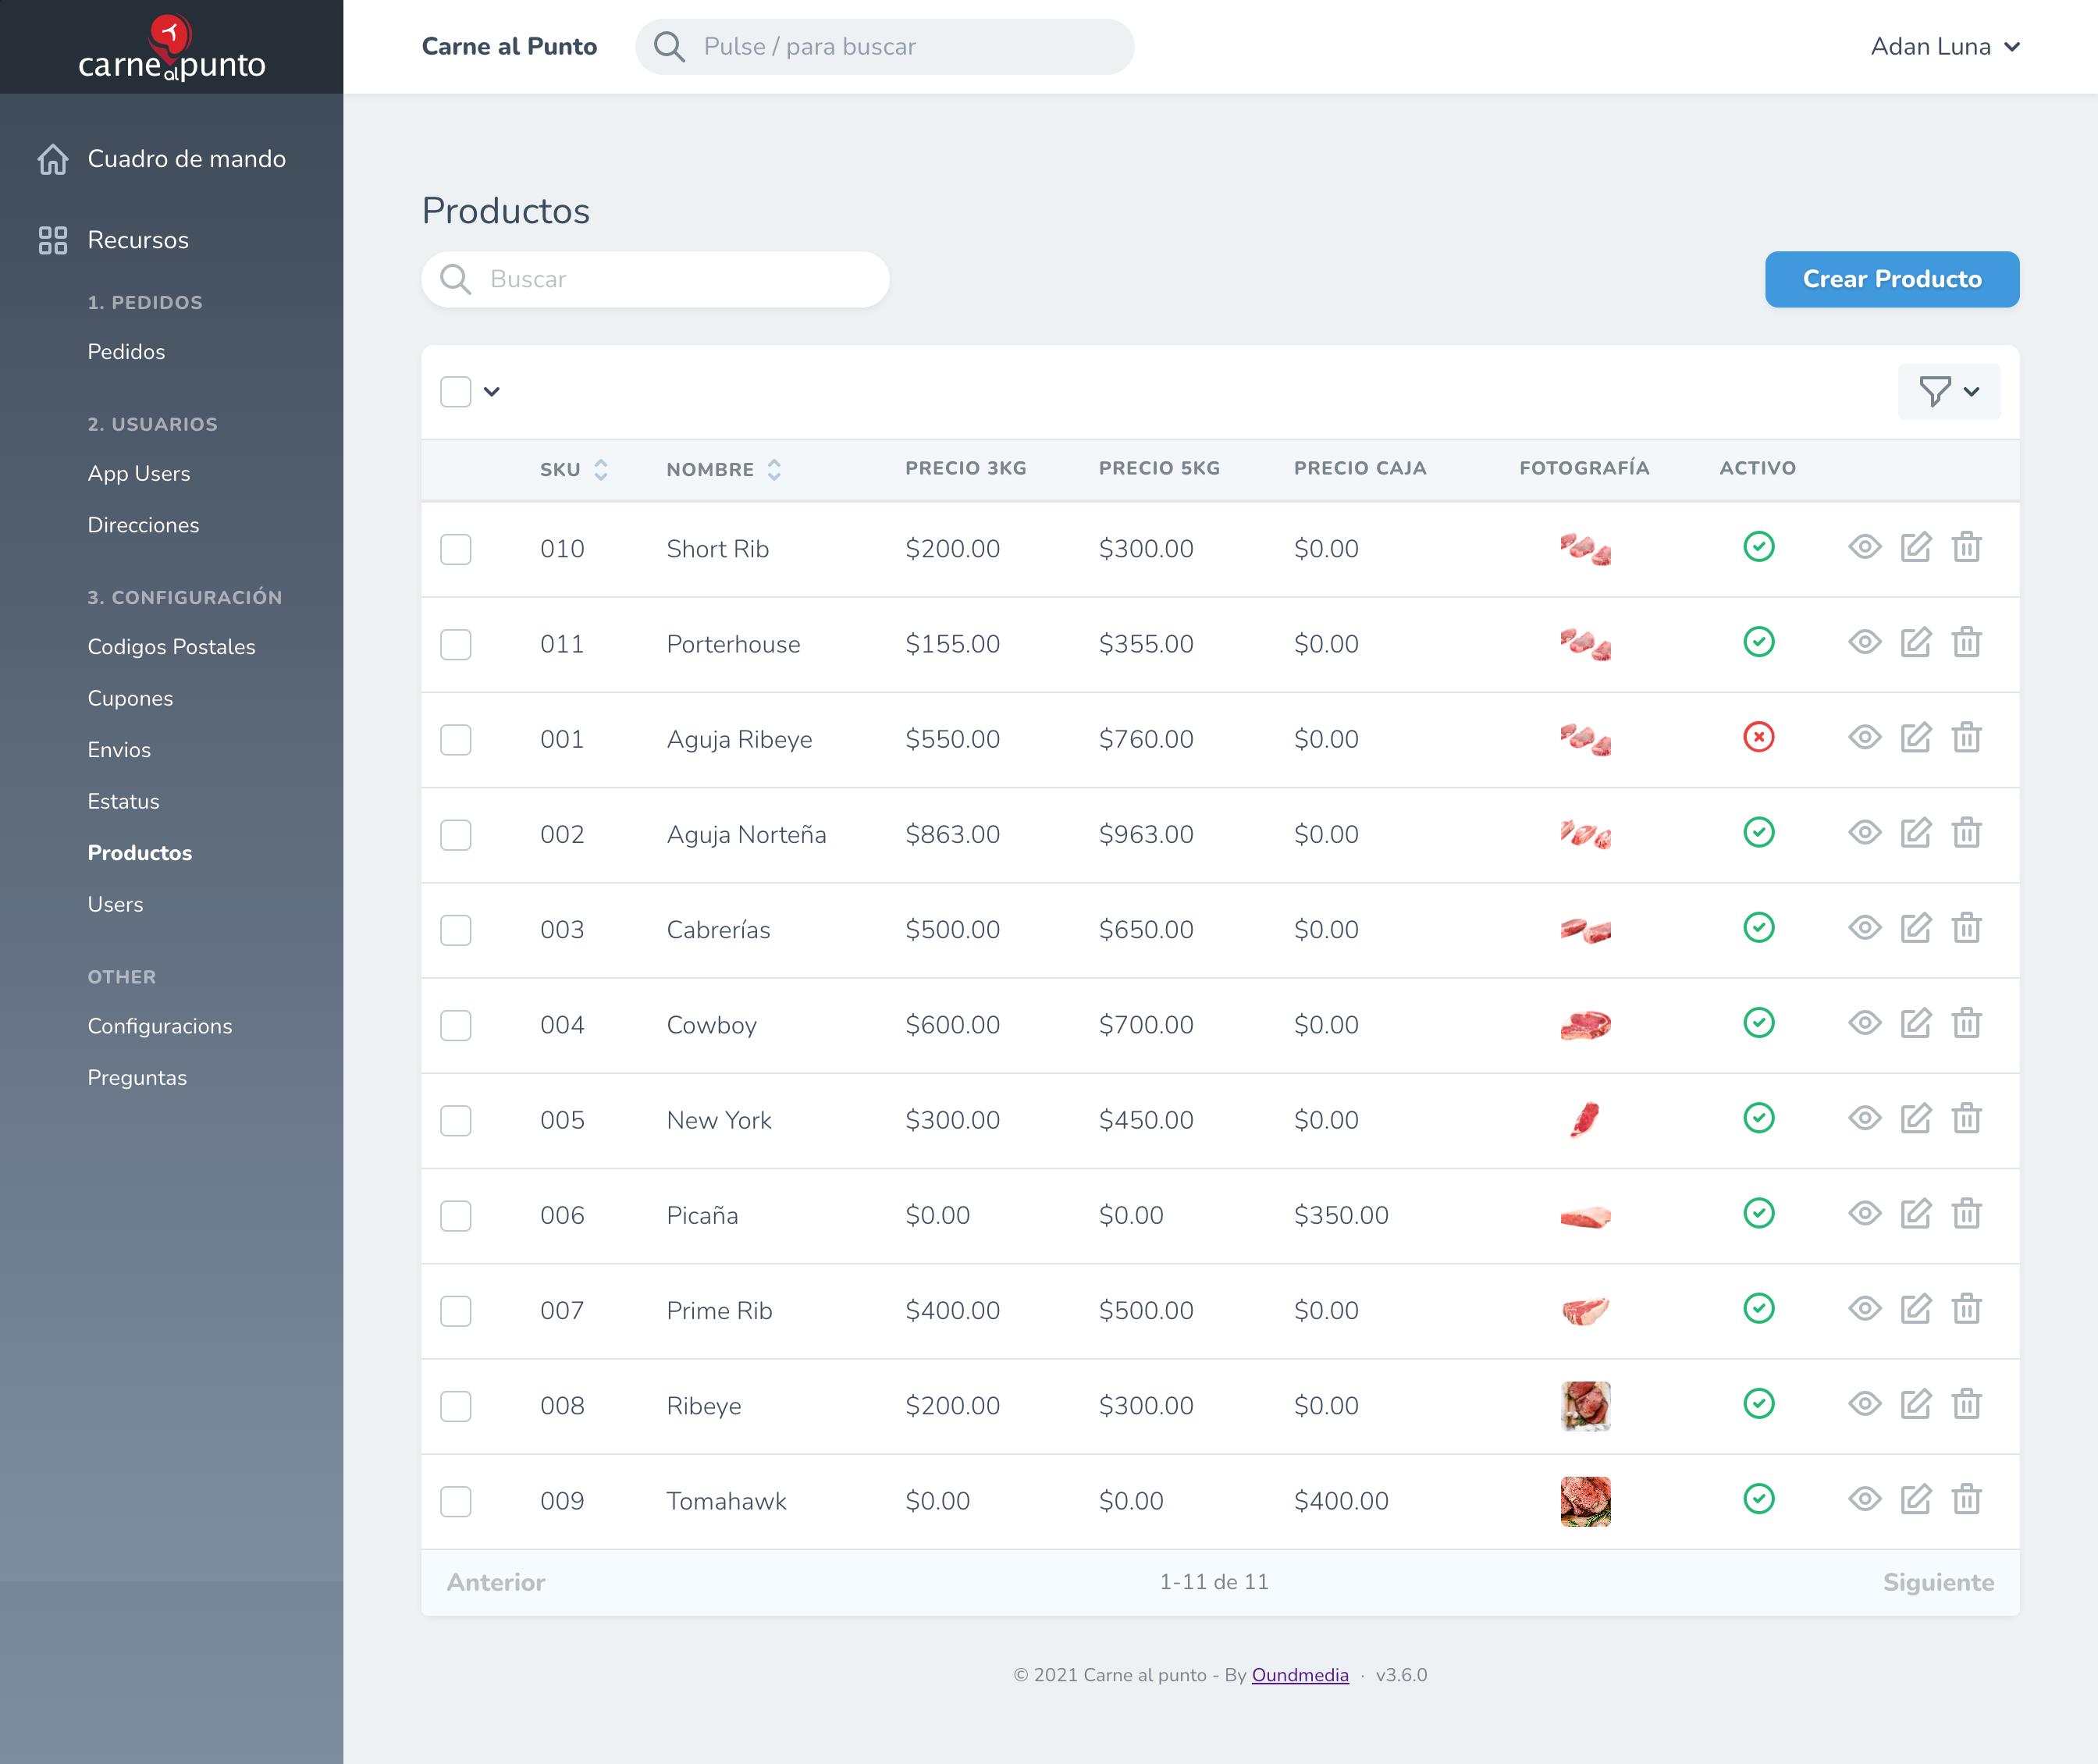The image size is (2098, 1764).
Task: Follow the Oundmedia footer link
Action: (x=1300, y=1675)
